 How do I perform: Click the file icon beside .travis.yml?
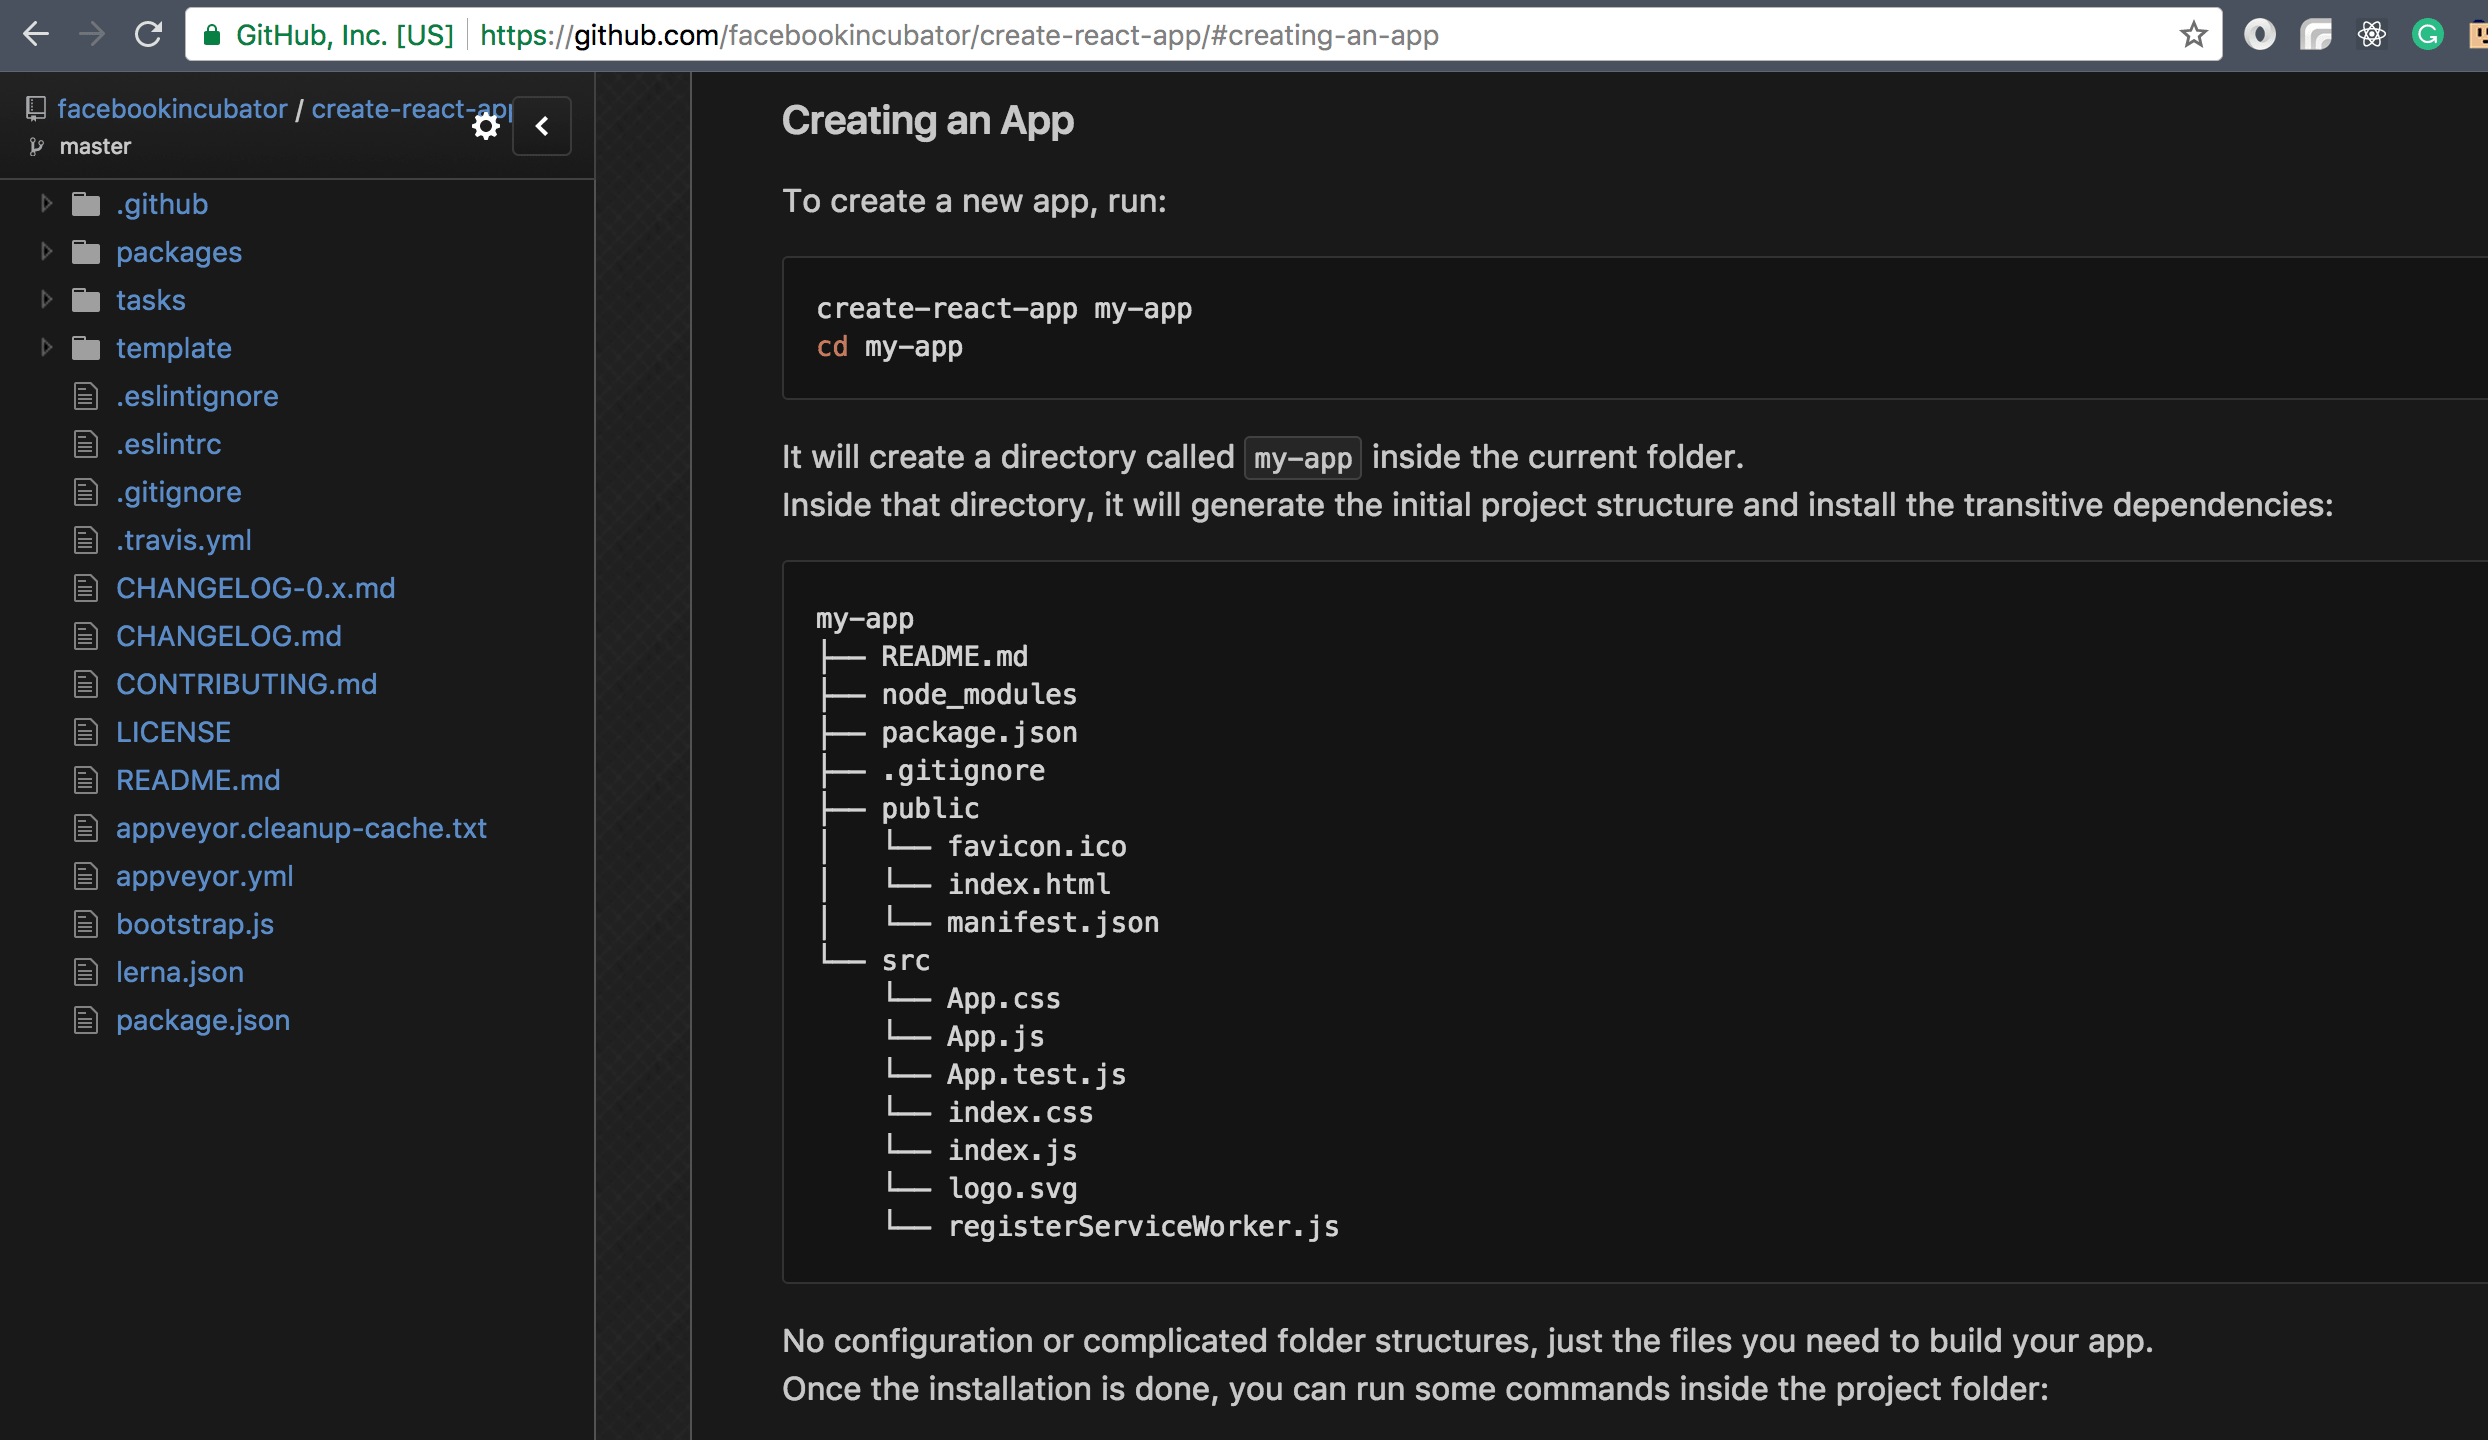(86, 540)
